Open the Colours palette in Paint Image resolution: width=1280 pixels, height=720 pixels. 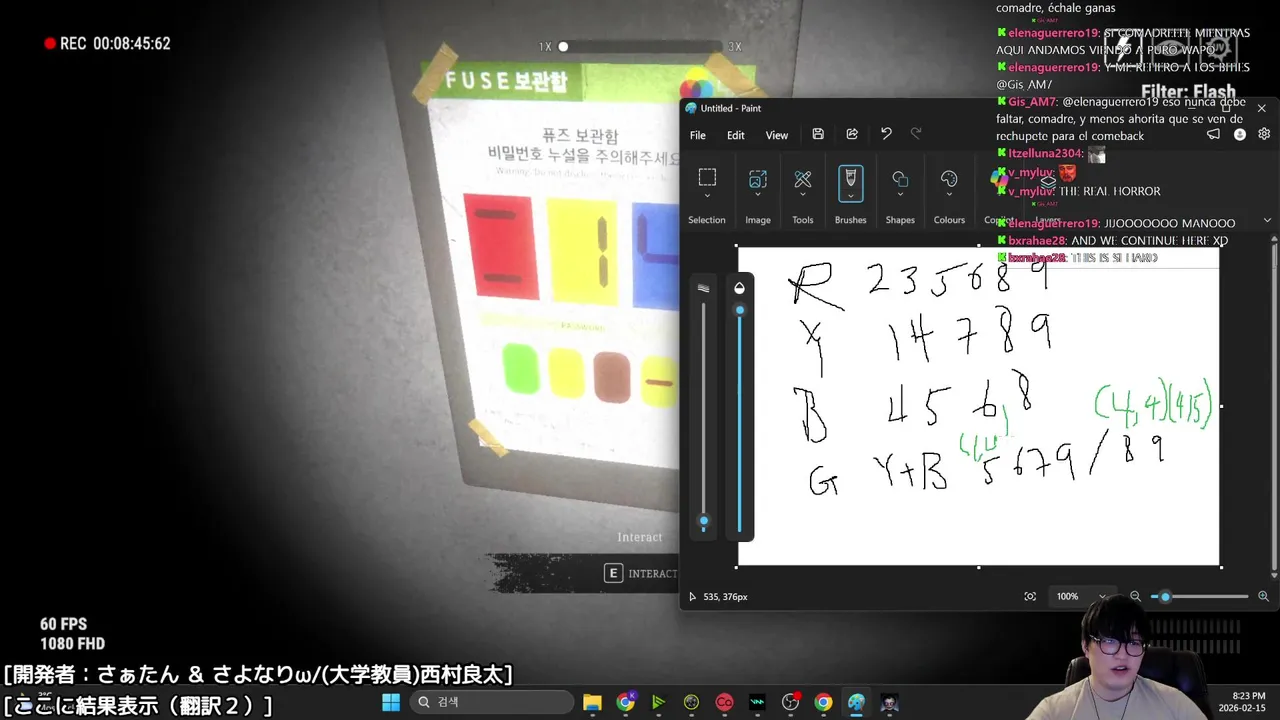pos(949,178)
